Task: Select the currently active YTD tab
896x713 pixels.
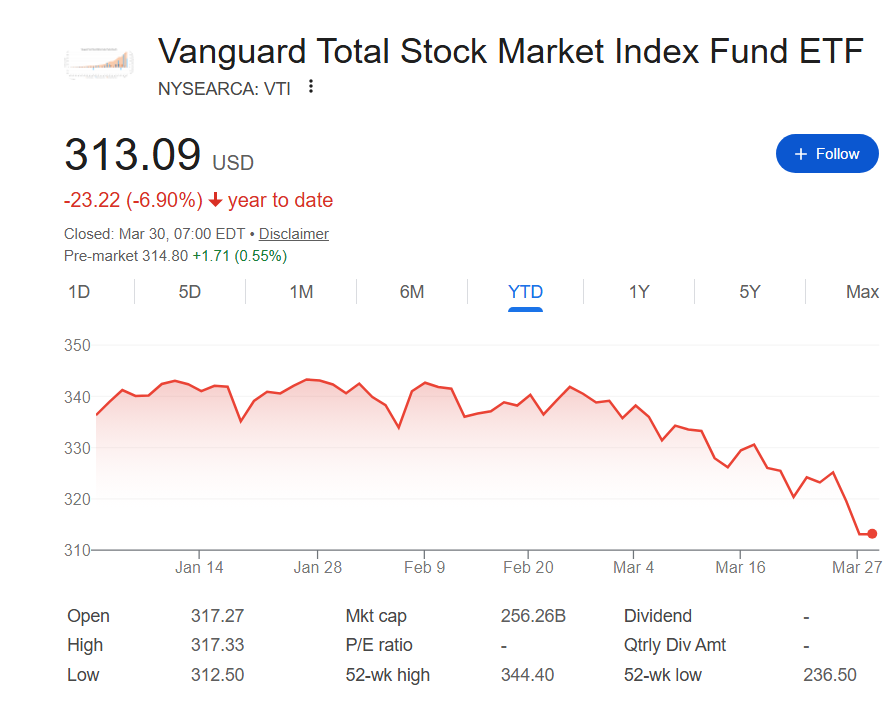Action: (x=524, y=291)
